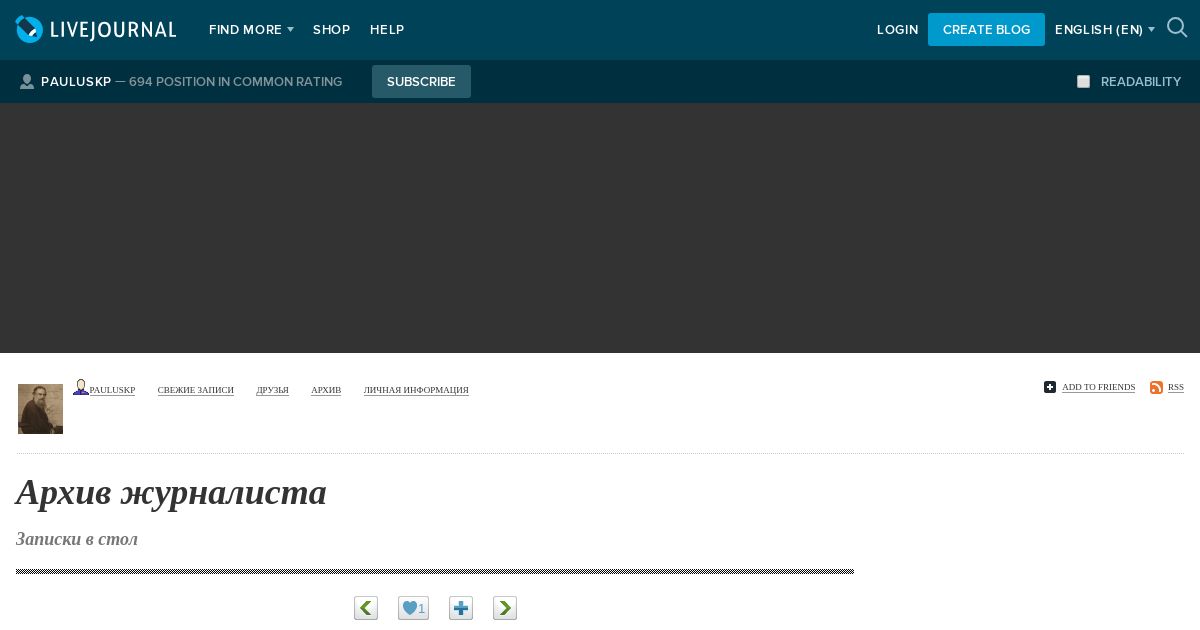Click the blue plus add-to-memories icon
Screen dimensions: 1200x630
point(461,608)
